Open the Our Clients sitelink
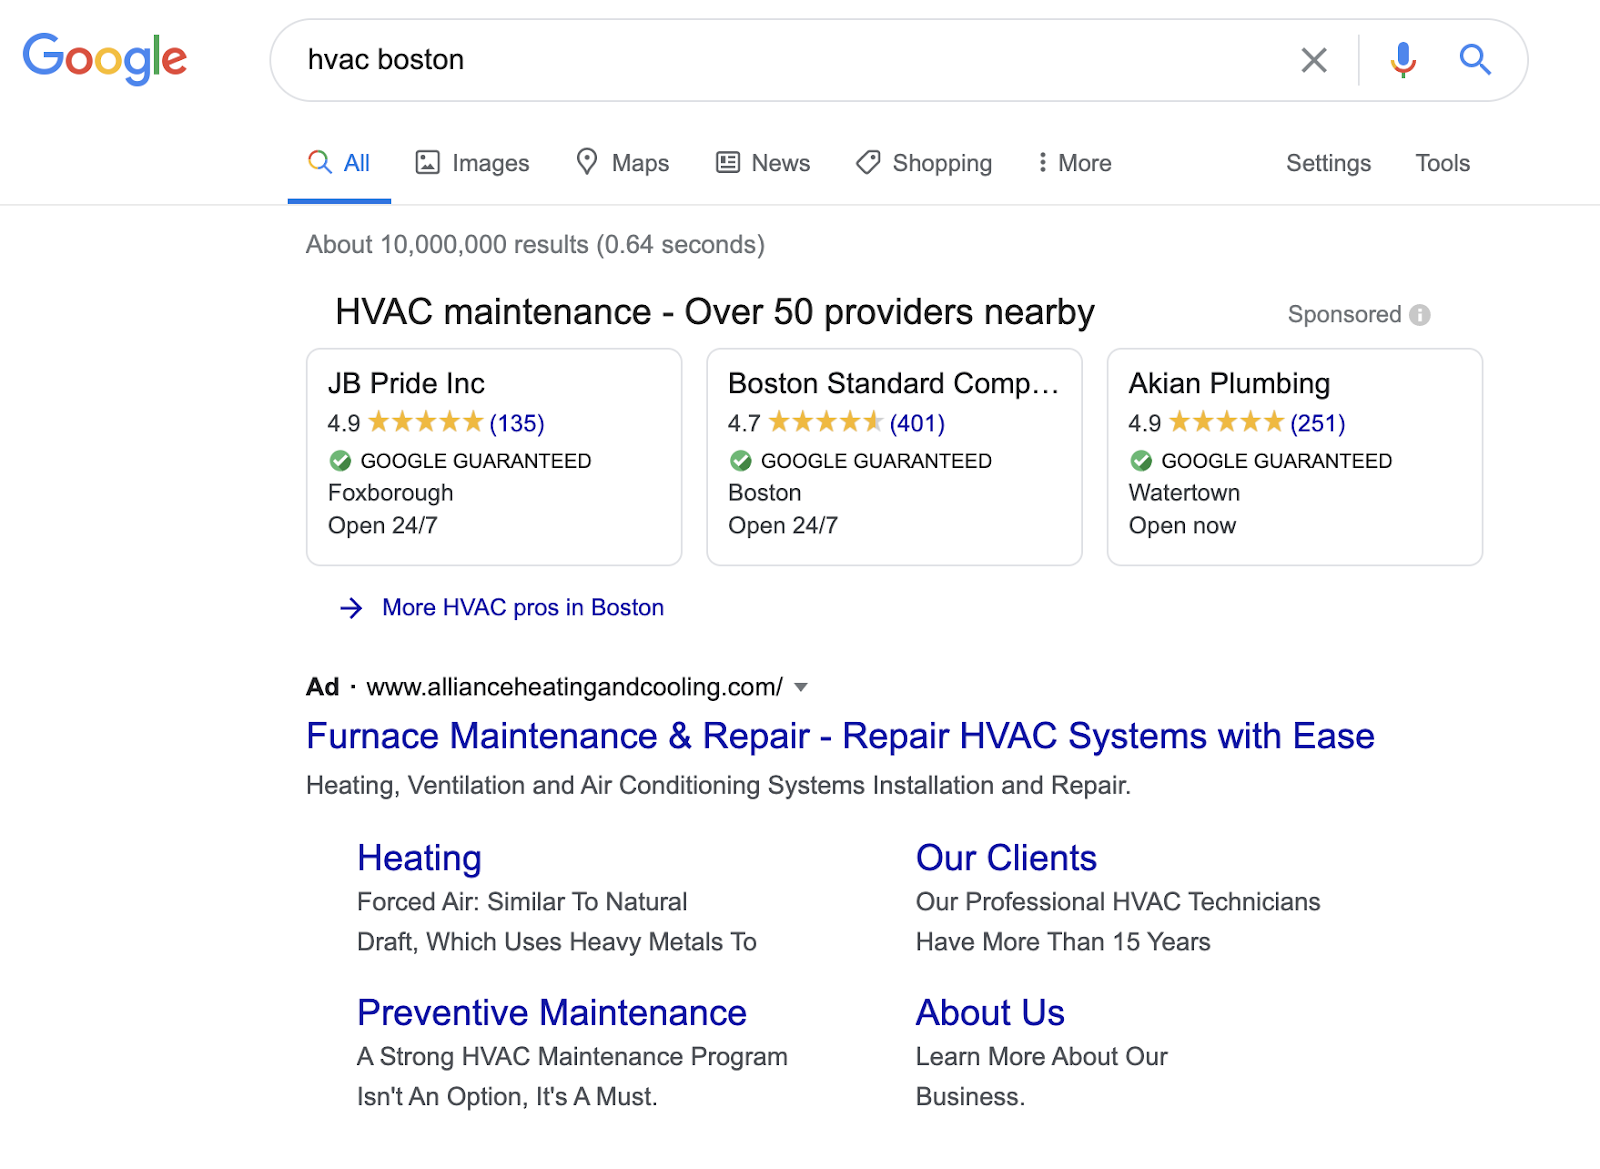Screen dimensions: 1600x1169 pyautogui.click(x=1006, y=858)
